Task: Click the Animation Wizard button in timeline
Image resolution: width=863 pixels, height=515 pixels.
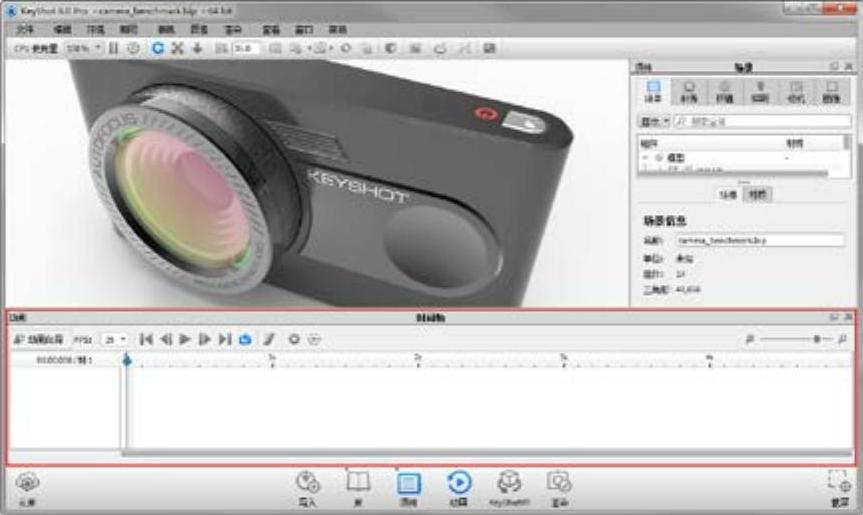Action: (x=39, y=339)
